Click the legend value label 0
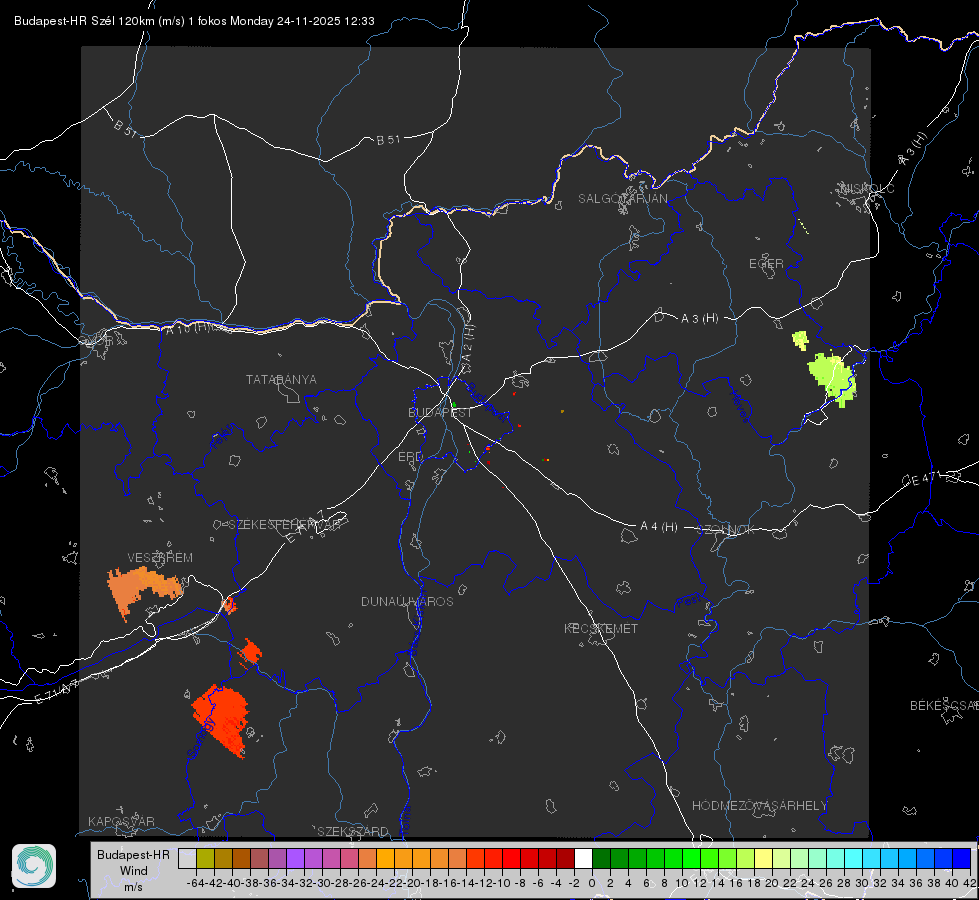 (x=592, y=883)
